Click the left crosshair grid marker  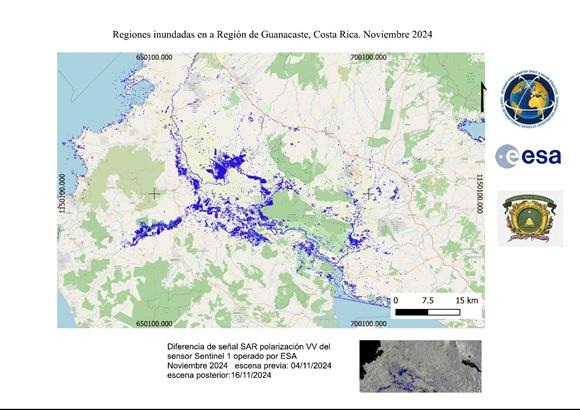[x=154, y=194]
